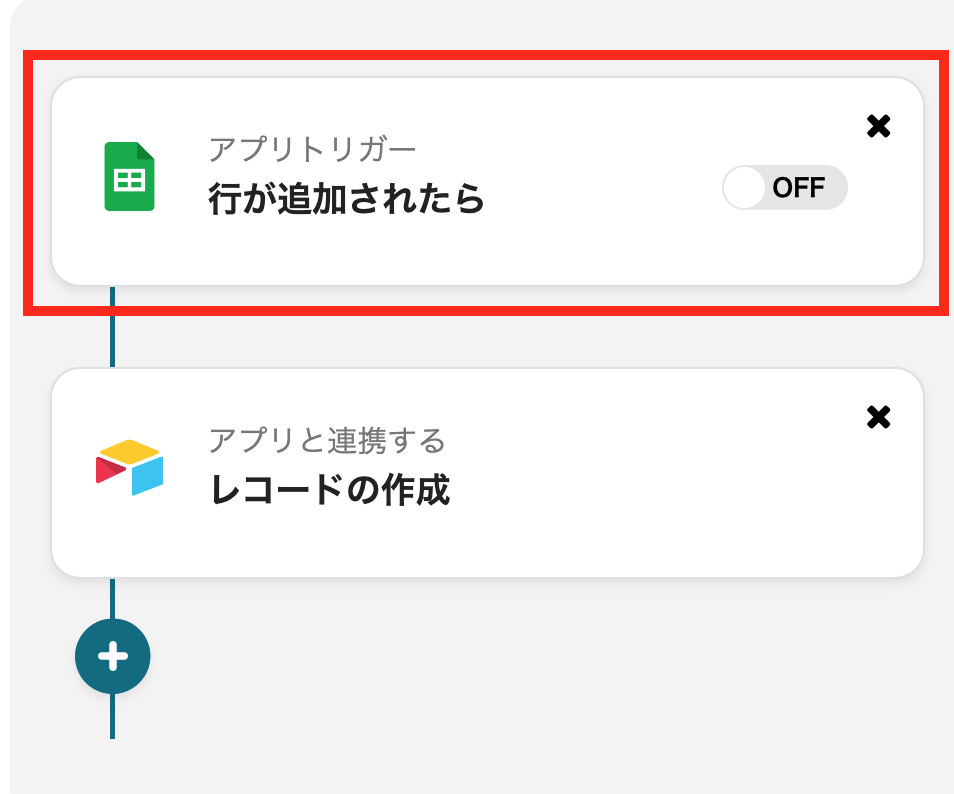Click connector line between the two cards

point(112,328)
